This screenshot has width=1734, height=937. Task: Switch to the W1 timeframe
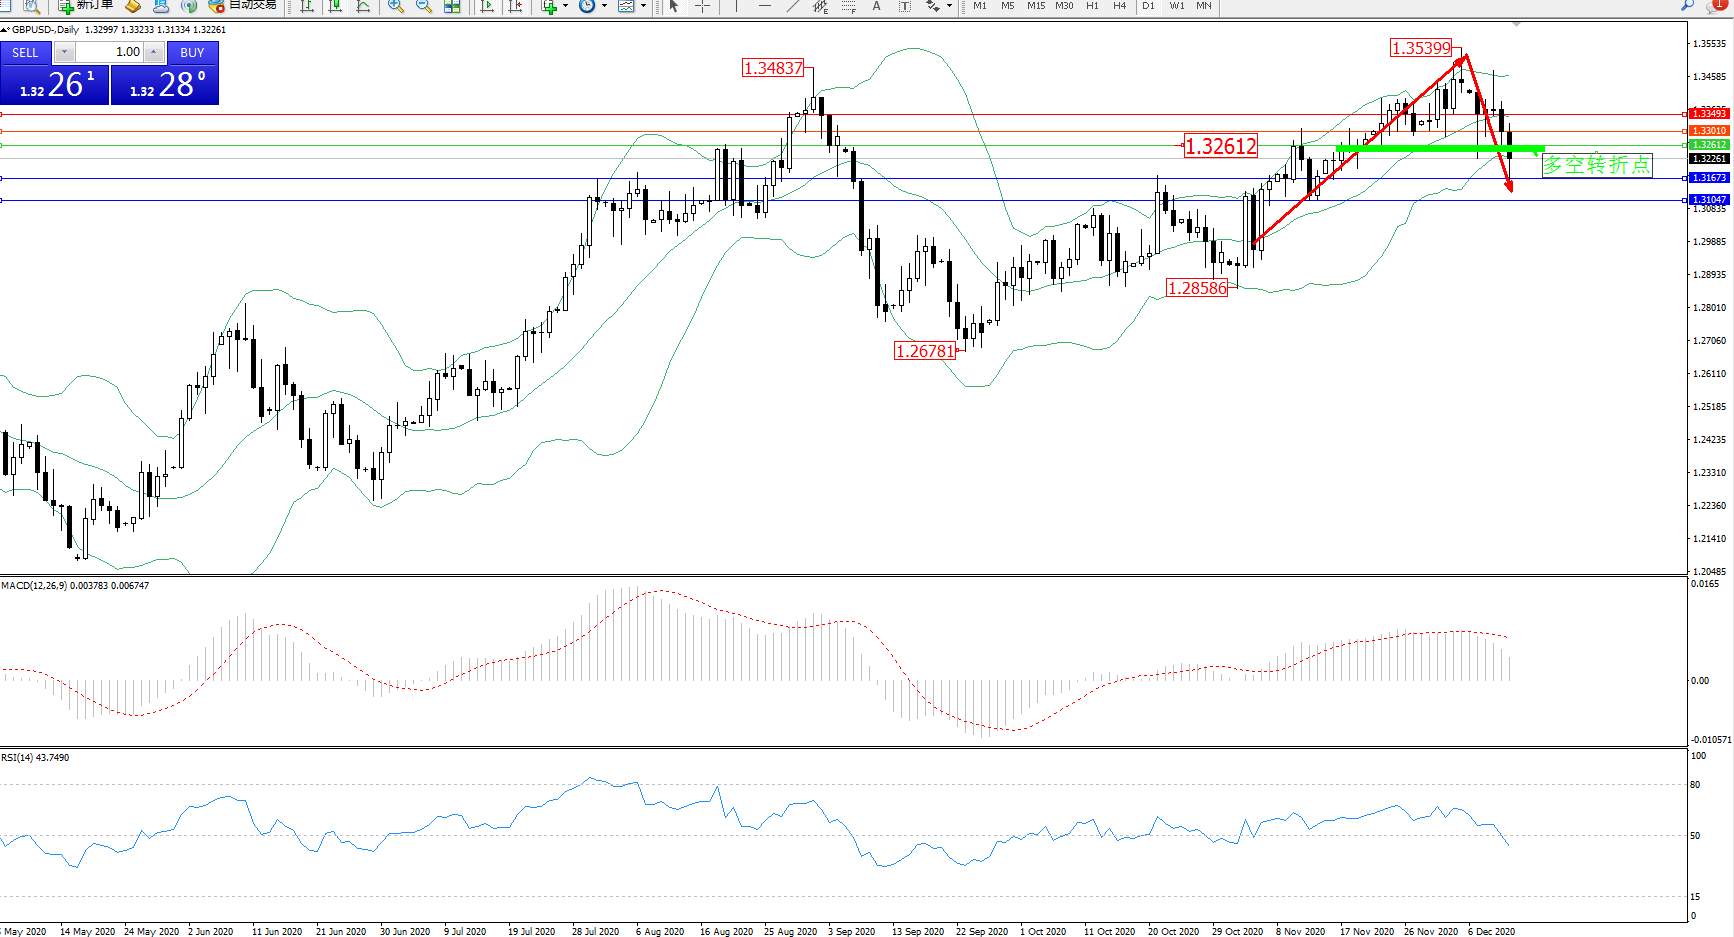pyautogui.click(x=1177, y=6)
